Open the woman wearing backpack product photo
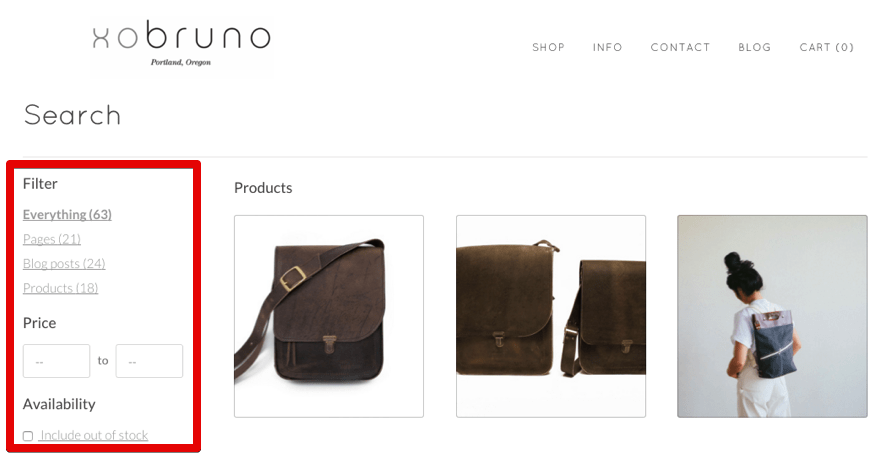This screenshot has height=456, width=888. coord(772,316)
